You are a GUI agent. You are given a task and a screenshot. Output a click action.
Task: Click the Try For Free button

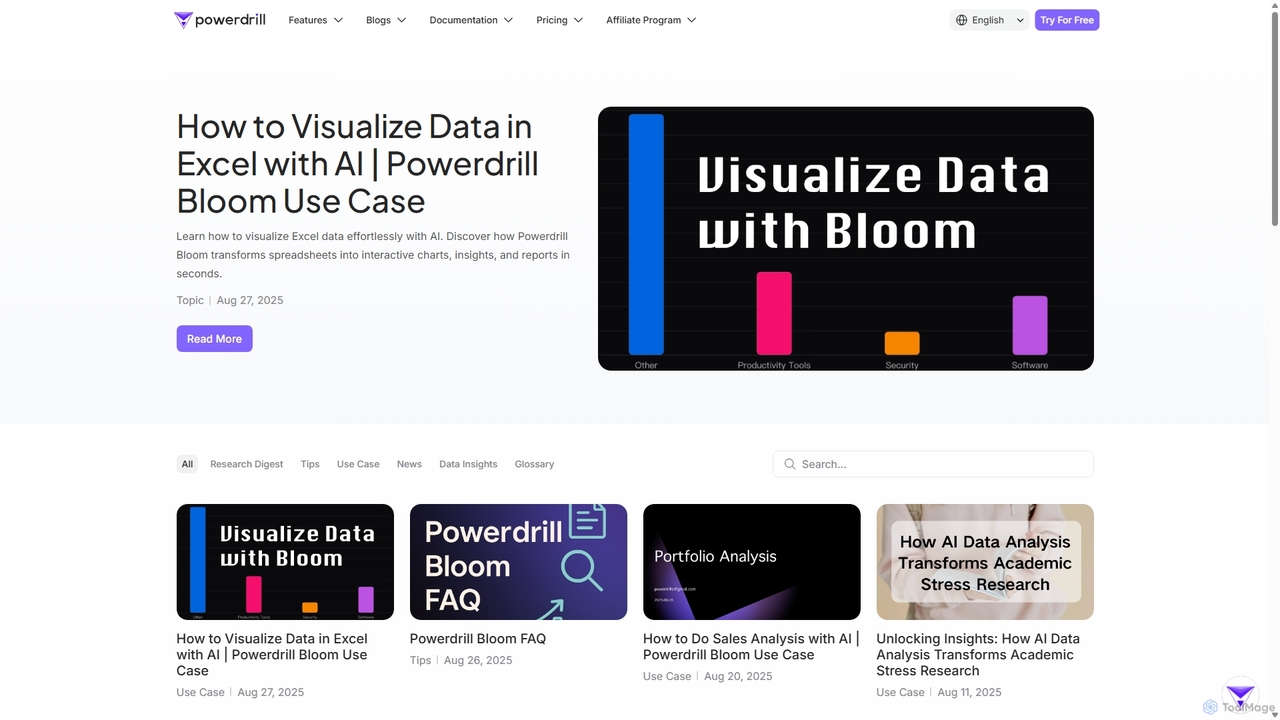pyautogui.click(x=1067, y=20)
